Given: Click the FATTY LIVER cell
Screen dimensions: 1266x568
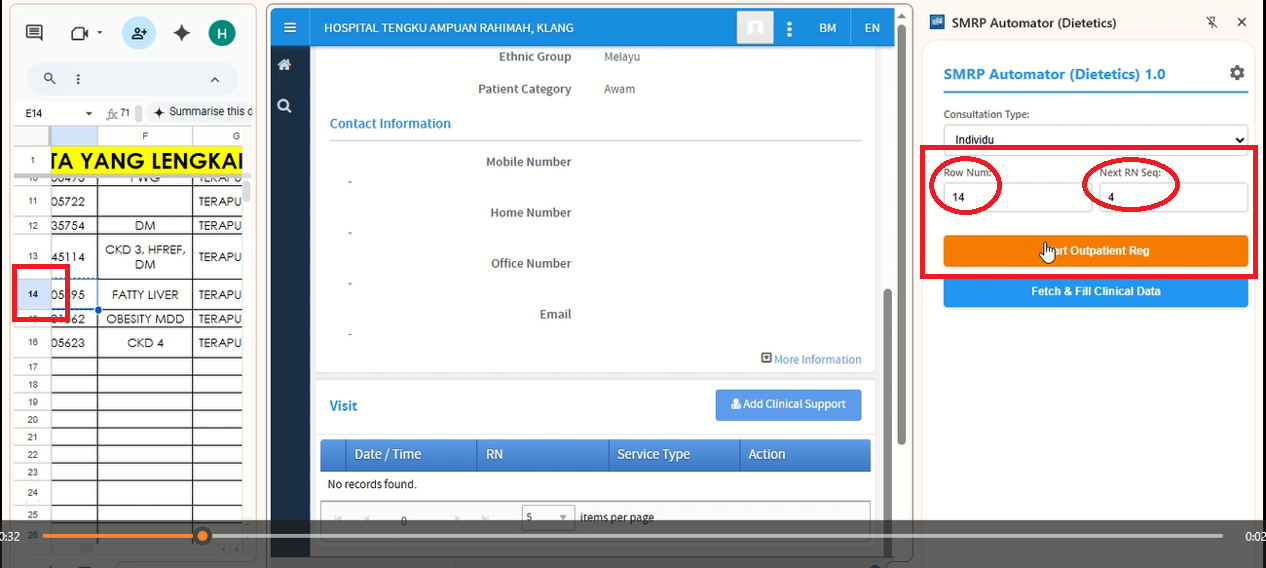Looking at the screenshot, I should coord(145,294).
